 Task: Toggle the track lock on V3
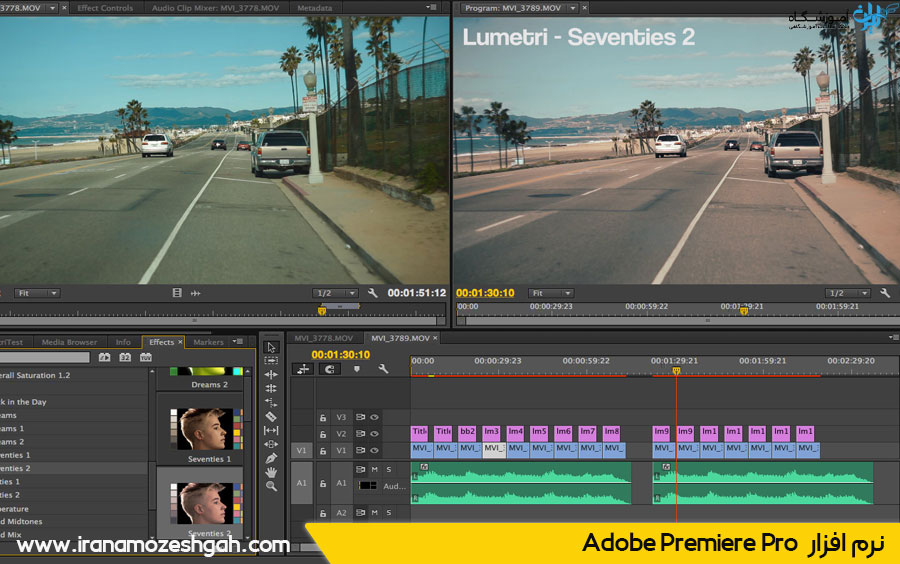pos(323,418)
